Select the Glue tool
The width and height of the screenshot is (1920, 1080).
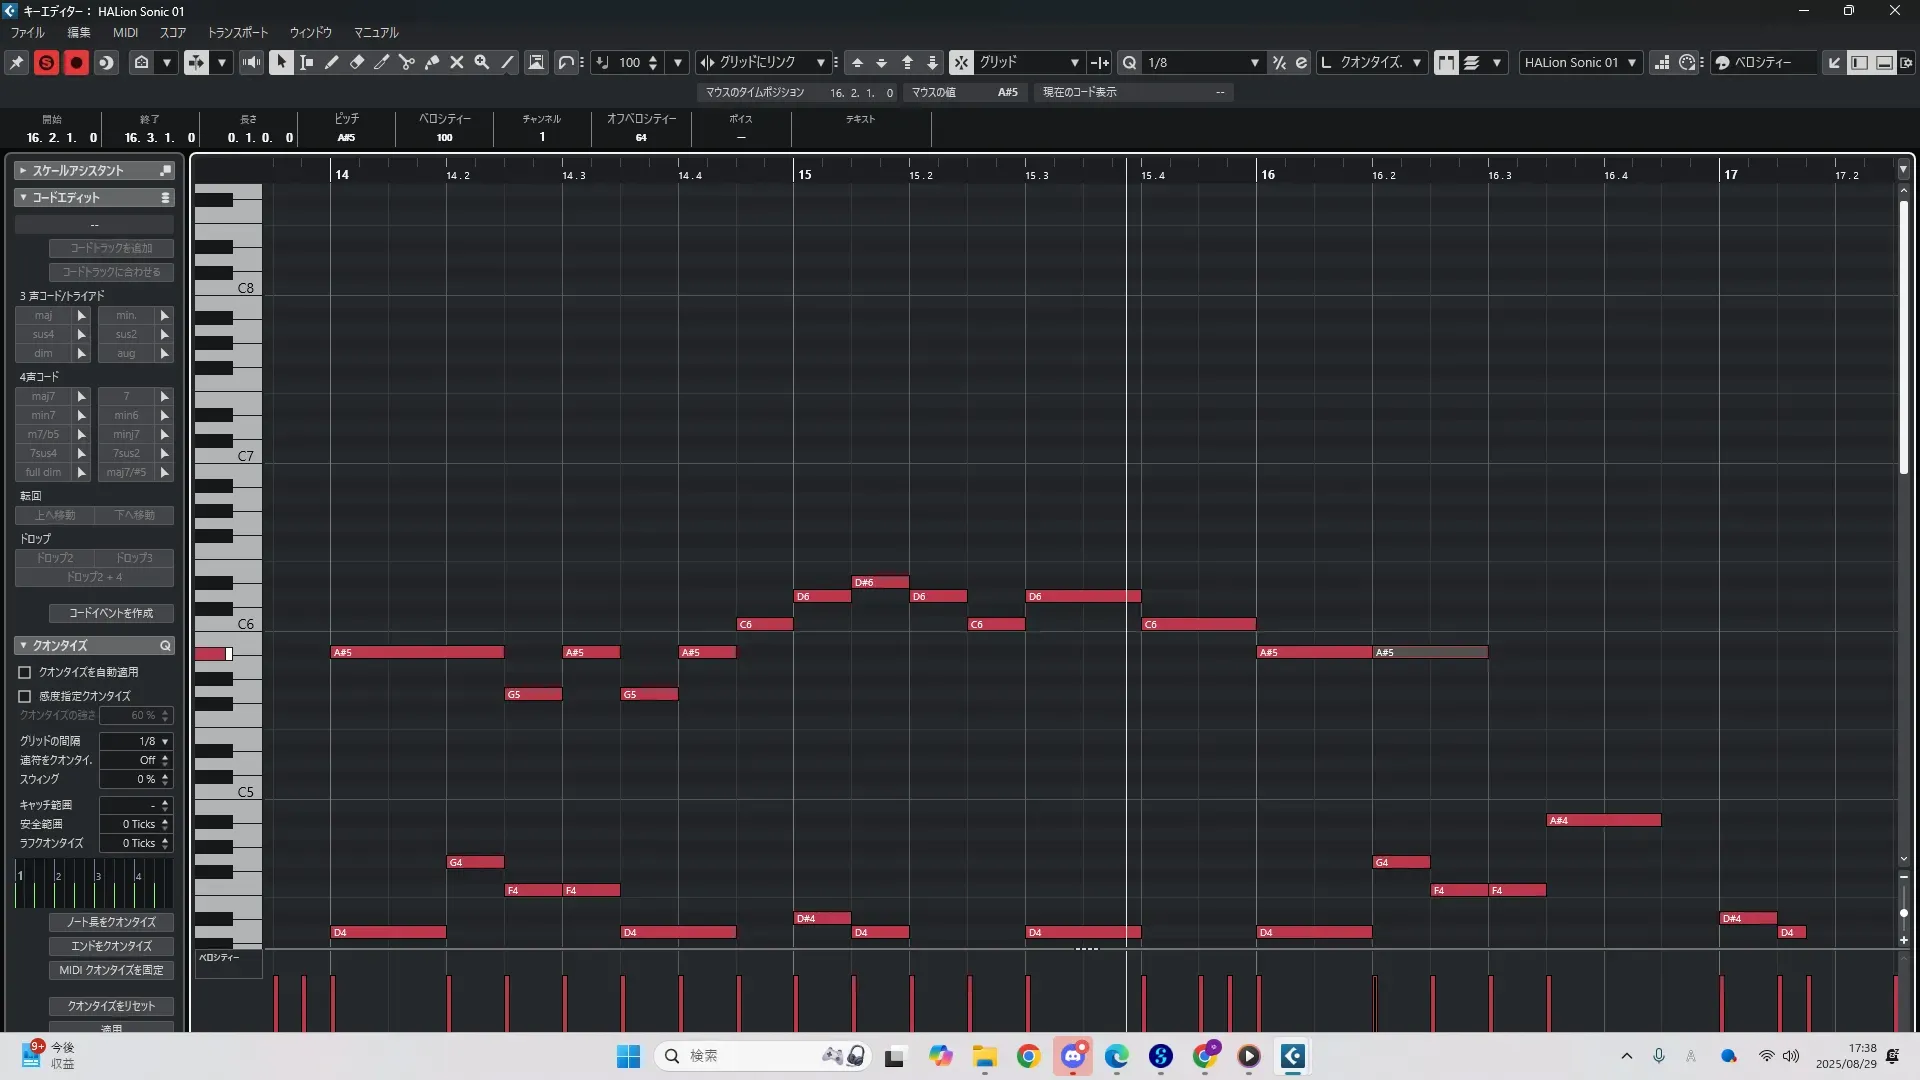432,62
